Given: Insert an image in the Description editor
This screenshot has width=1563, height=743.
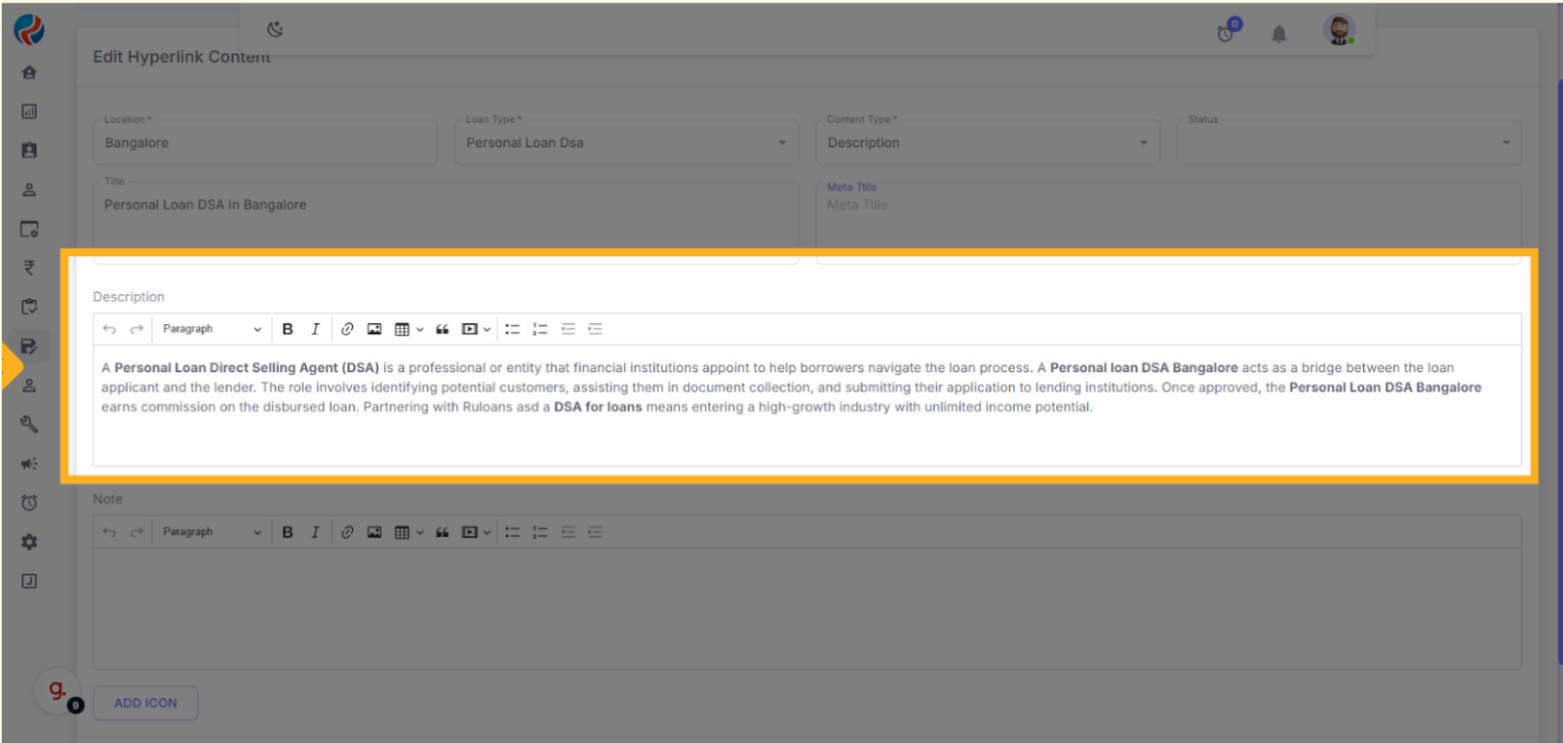Looking at the screenshot, I should (x=374, y=329).
